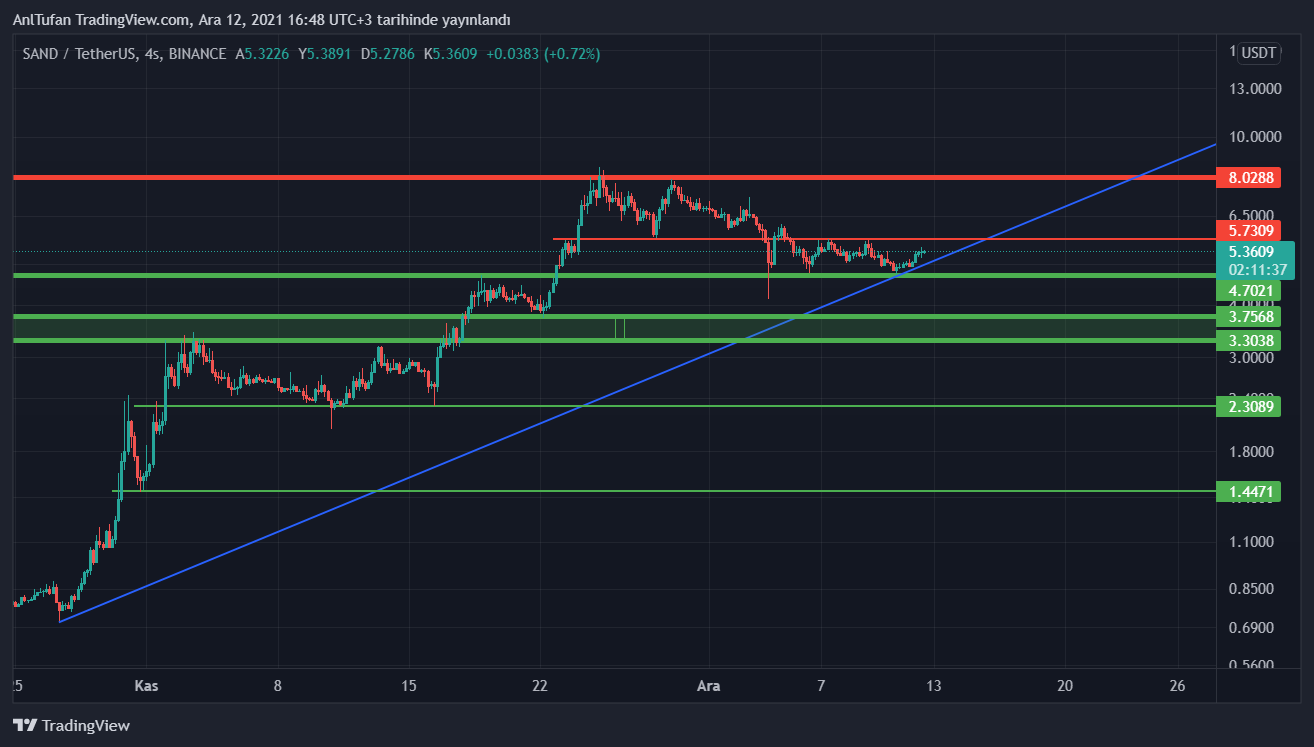Image resolution: width=1314 pixels, height=747 pixels.
Task: Click the green 2.3089 price label
Action: 1250,406
